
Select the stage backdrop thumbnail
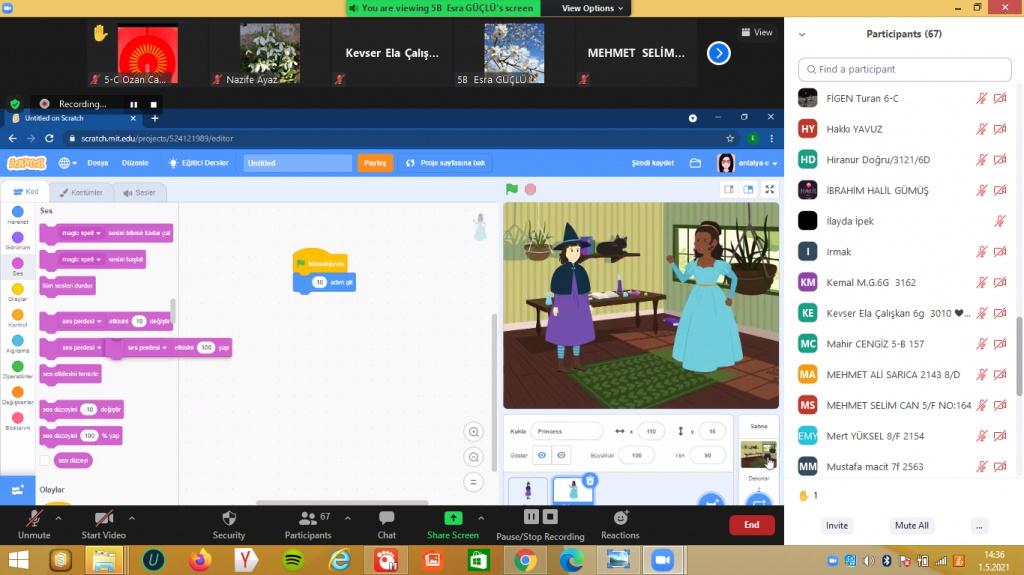[757, 454]
